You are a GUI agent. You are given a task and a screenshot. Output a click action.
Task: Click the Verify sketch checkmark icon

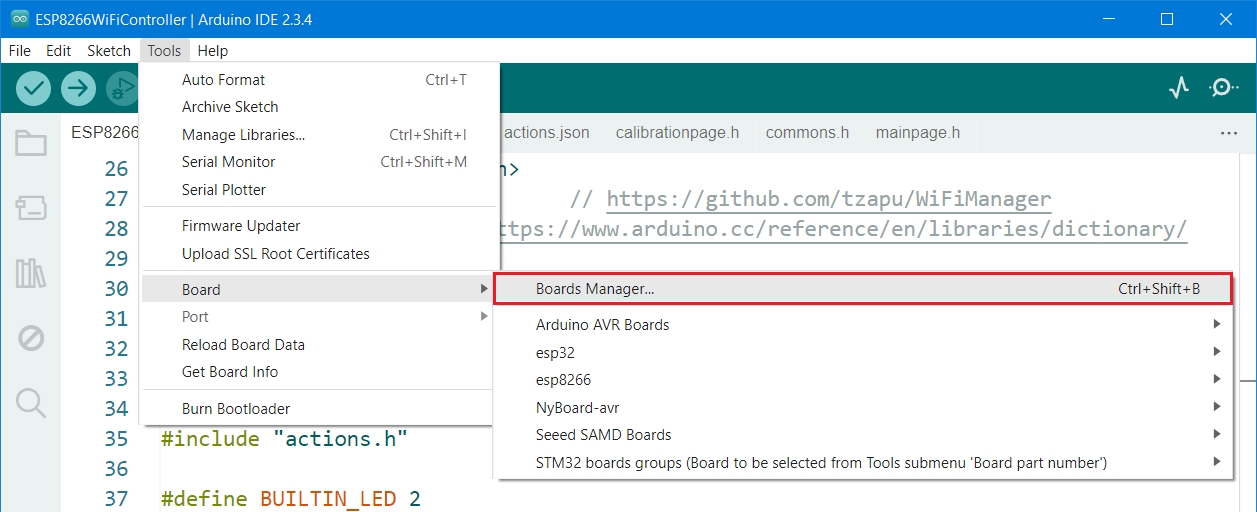click(x=34, y=88)
